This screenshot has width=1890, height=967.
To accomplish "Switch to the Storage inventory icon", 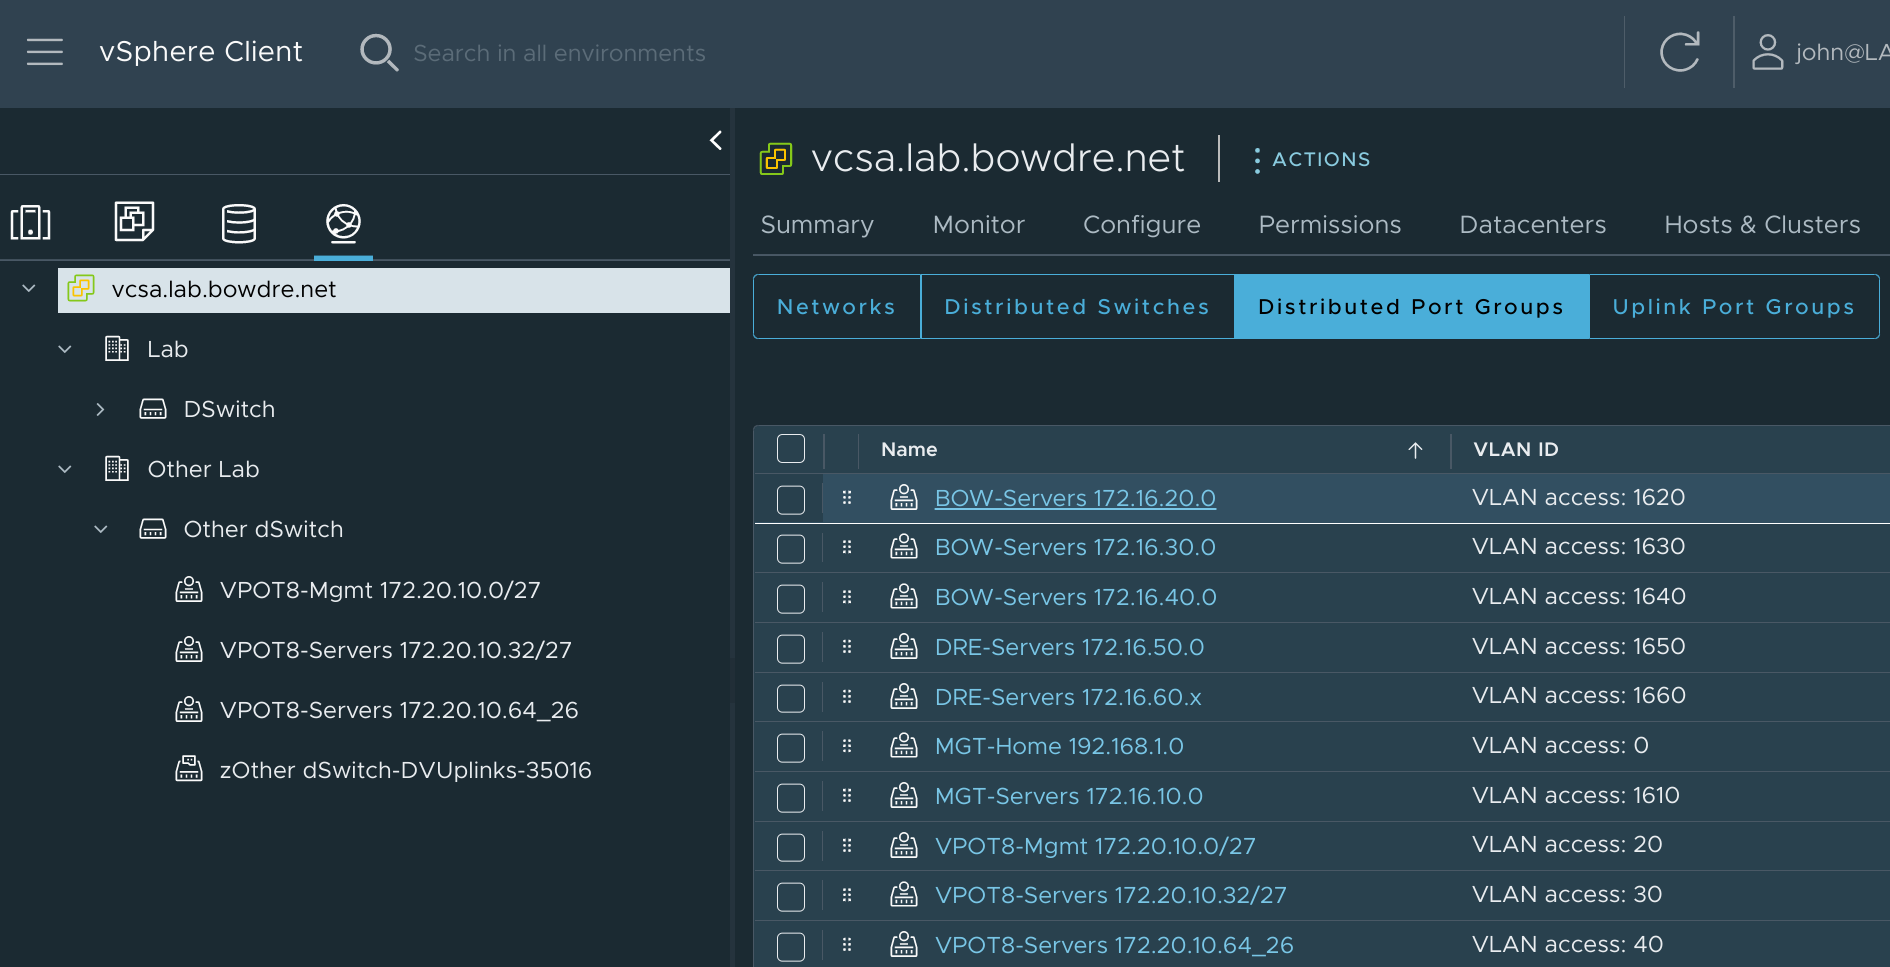I will click(x=239, y=222).
